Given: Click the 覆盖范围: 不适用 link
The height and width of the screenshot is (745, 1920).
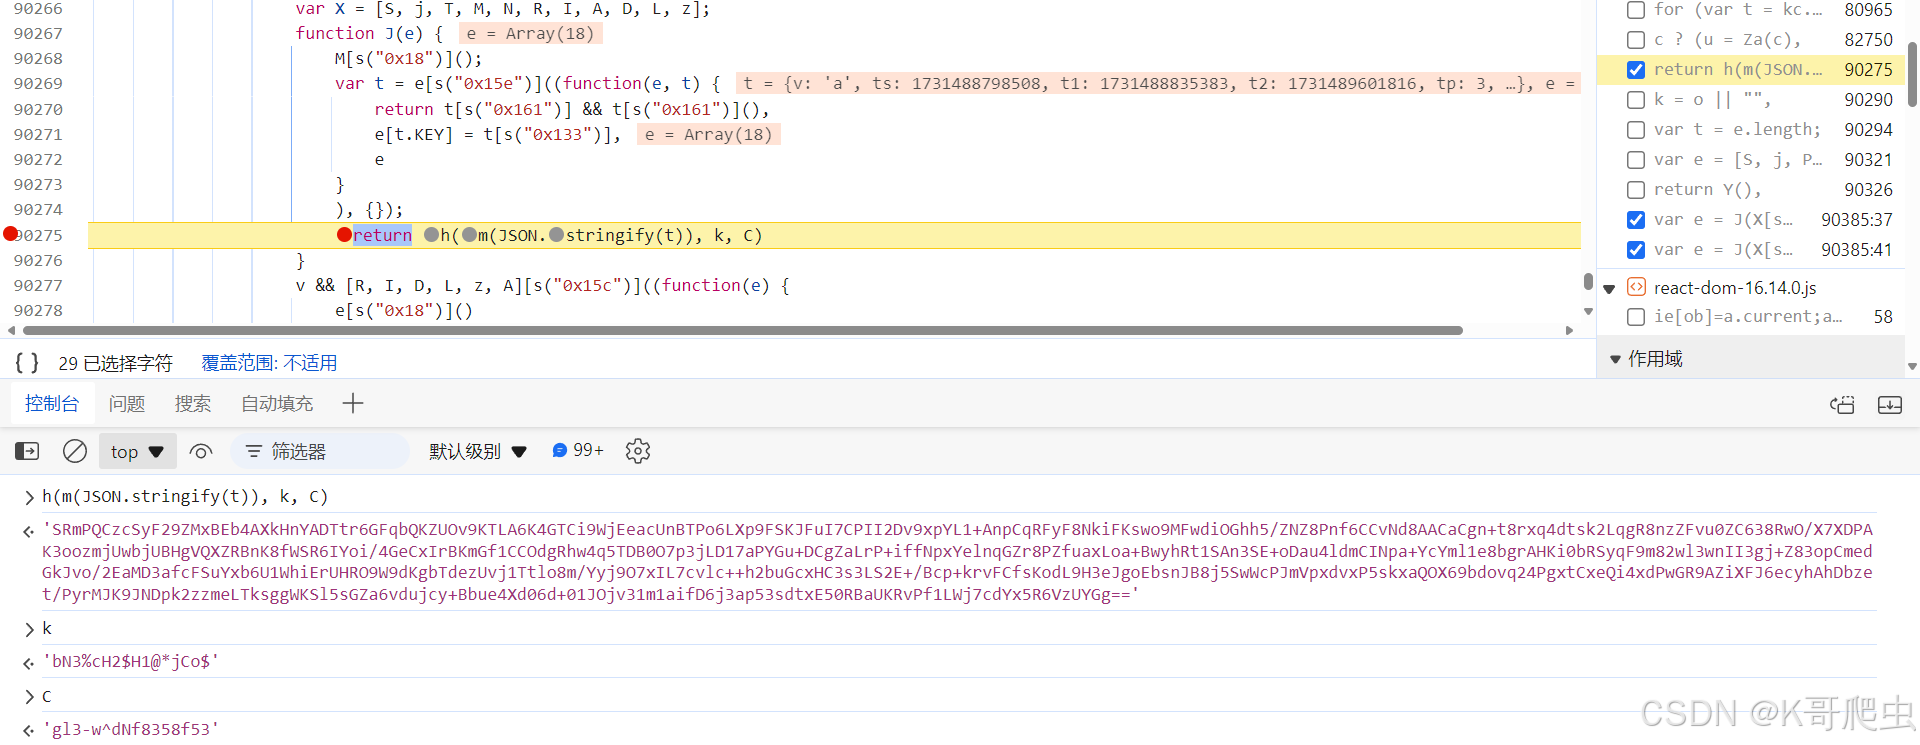Looking at the screenshot, I should pyautogui.click(x=269, y=363).
